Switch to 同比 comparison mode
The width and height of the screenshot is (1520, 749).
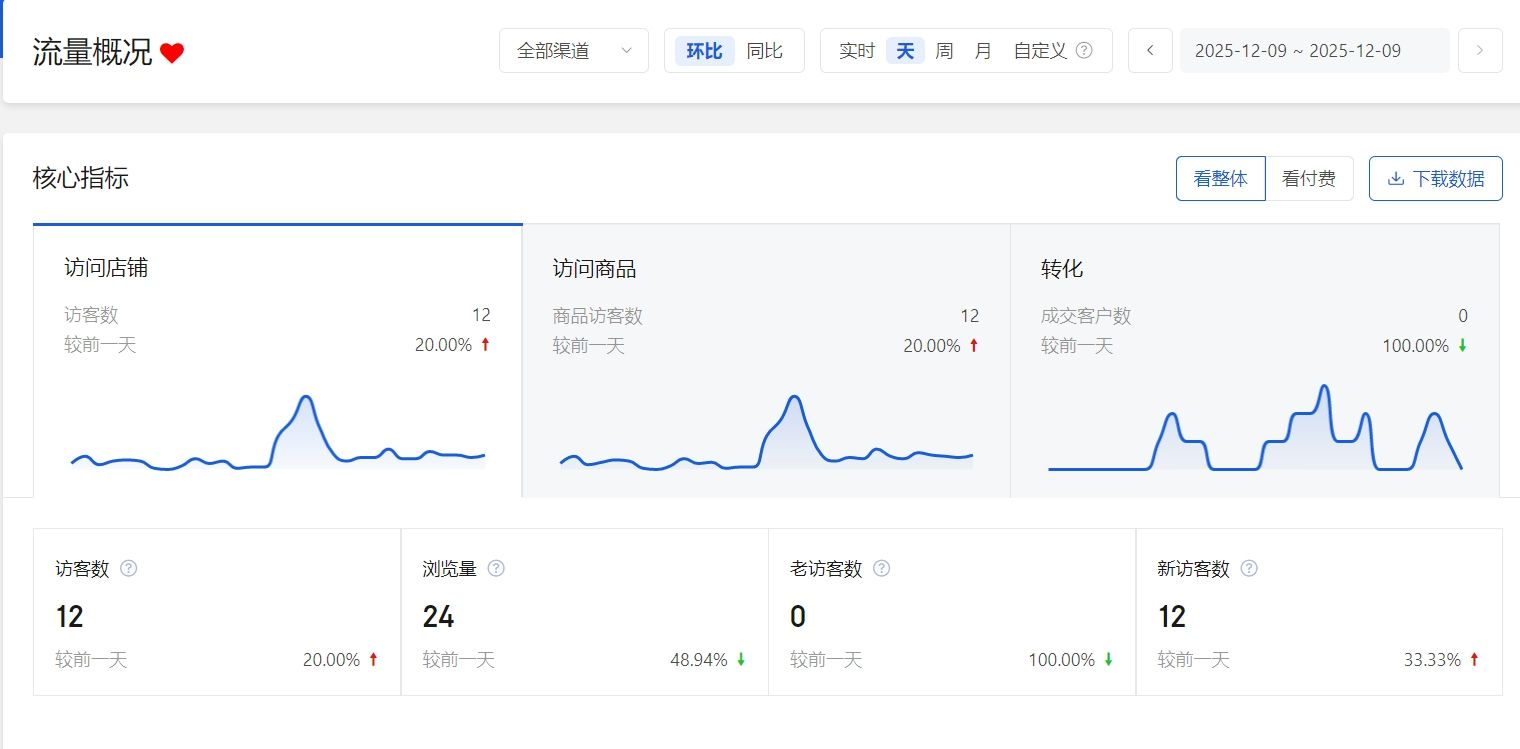764,51
